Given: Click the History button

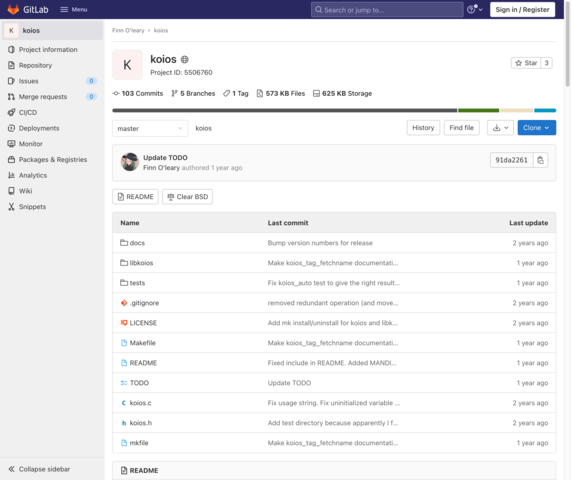Looking at the screenshot, I should tap(423, 128).
